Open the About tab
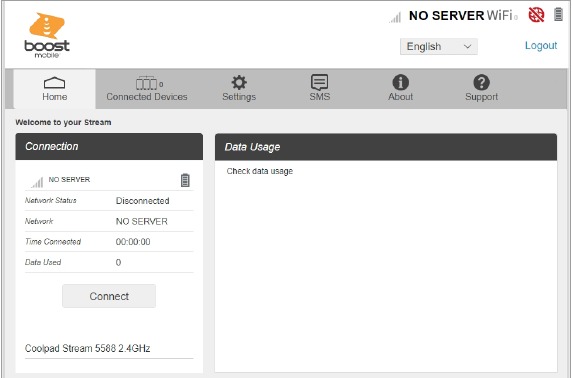Image resolution: width=572 pixels, height=378 pixels. pos(401,89)
